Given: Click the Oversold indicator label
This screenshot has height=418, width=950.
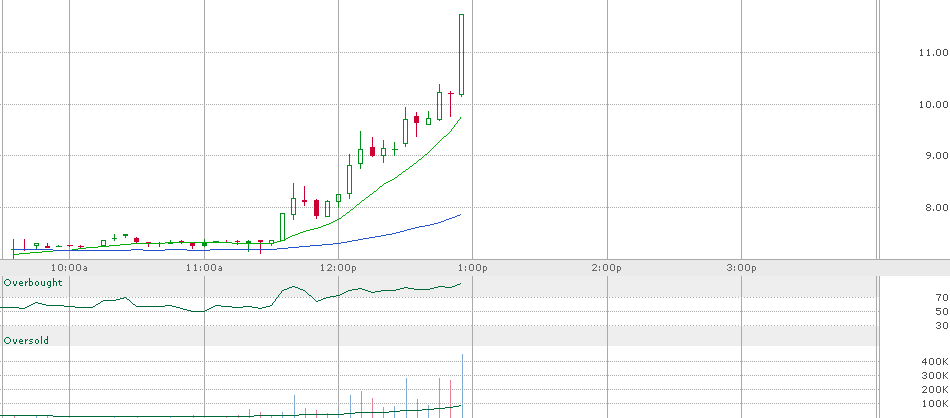Looking at the screenshot, I should [26, 340].
